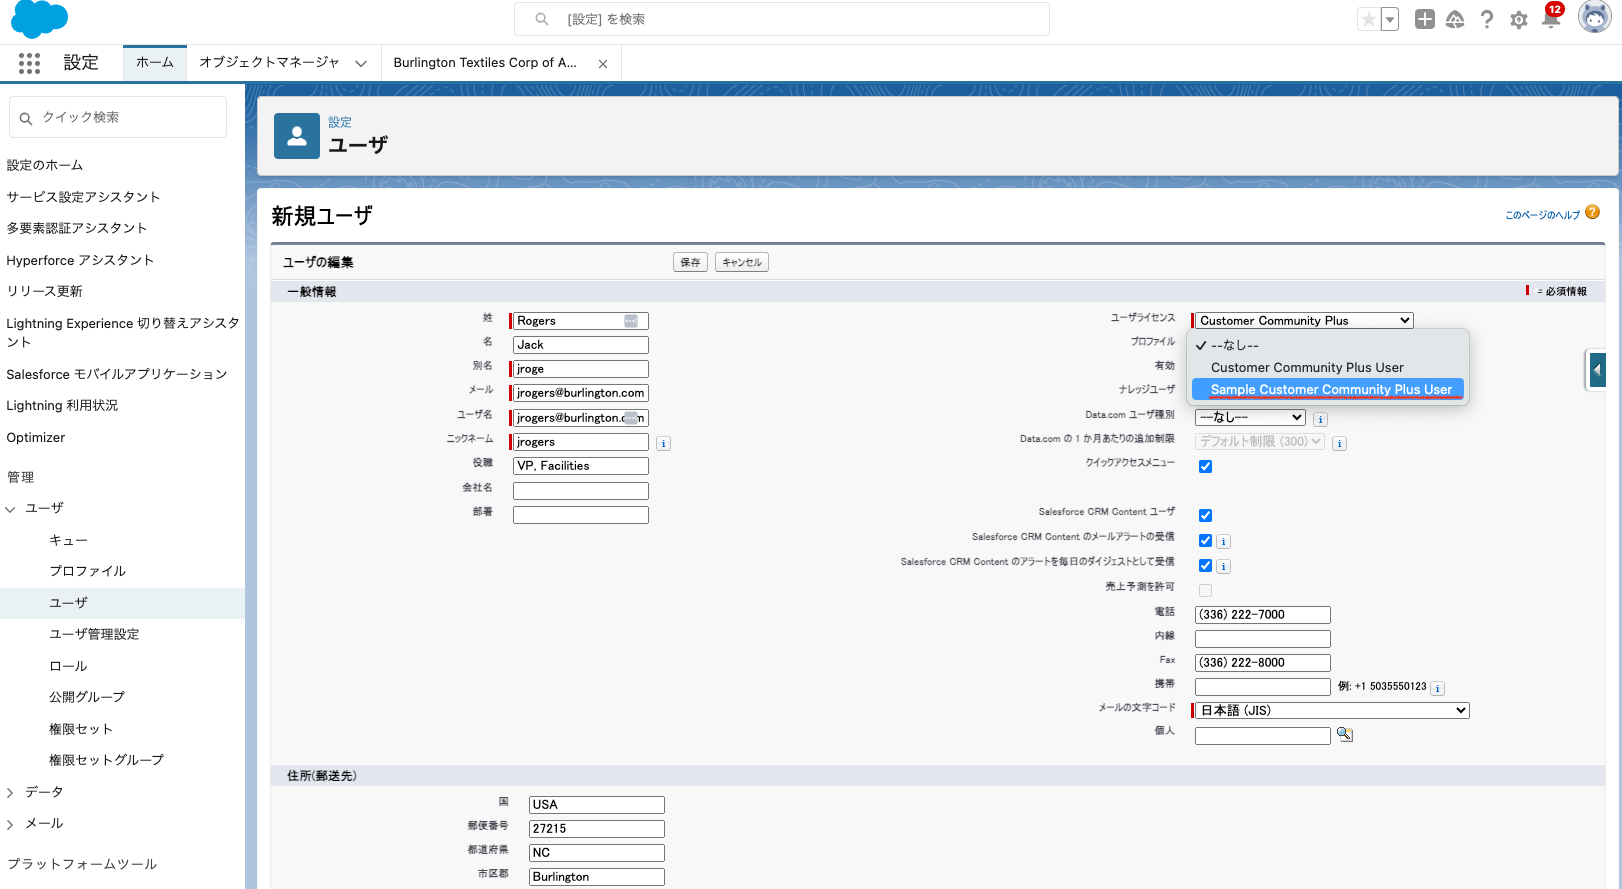
Task: Open プロファイル in the sidebar
Action: [x=88, y=571]
